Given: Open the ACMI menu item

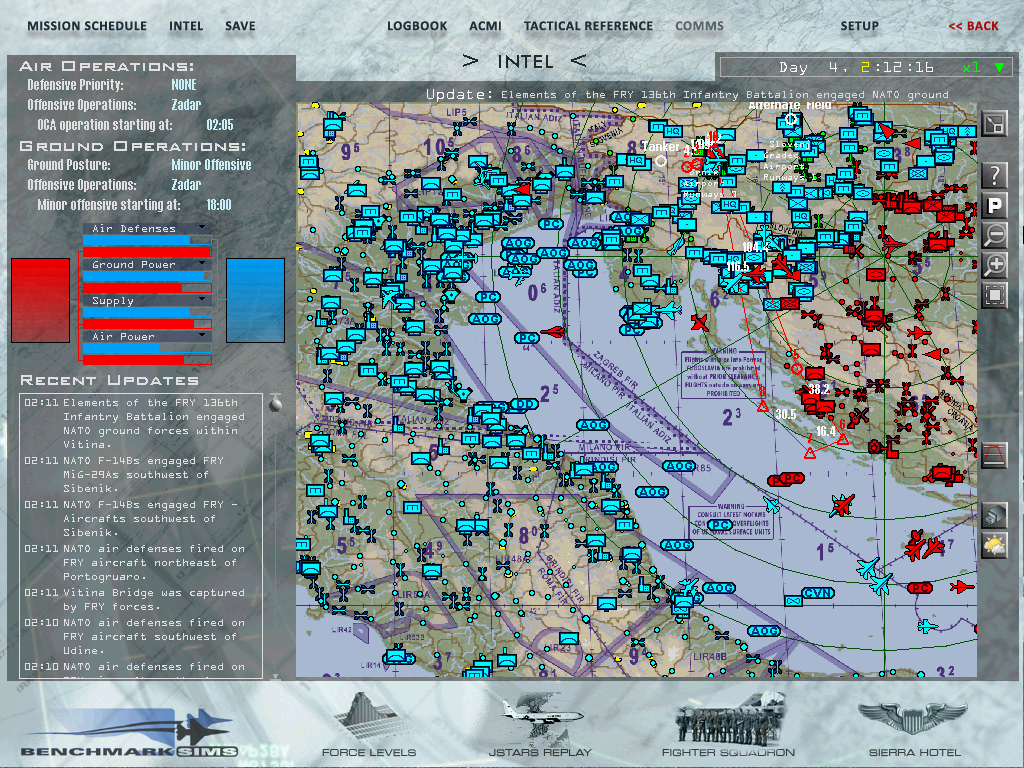Looking at the screenshot, I should tap(485, 26).
